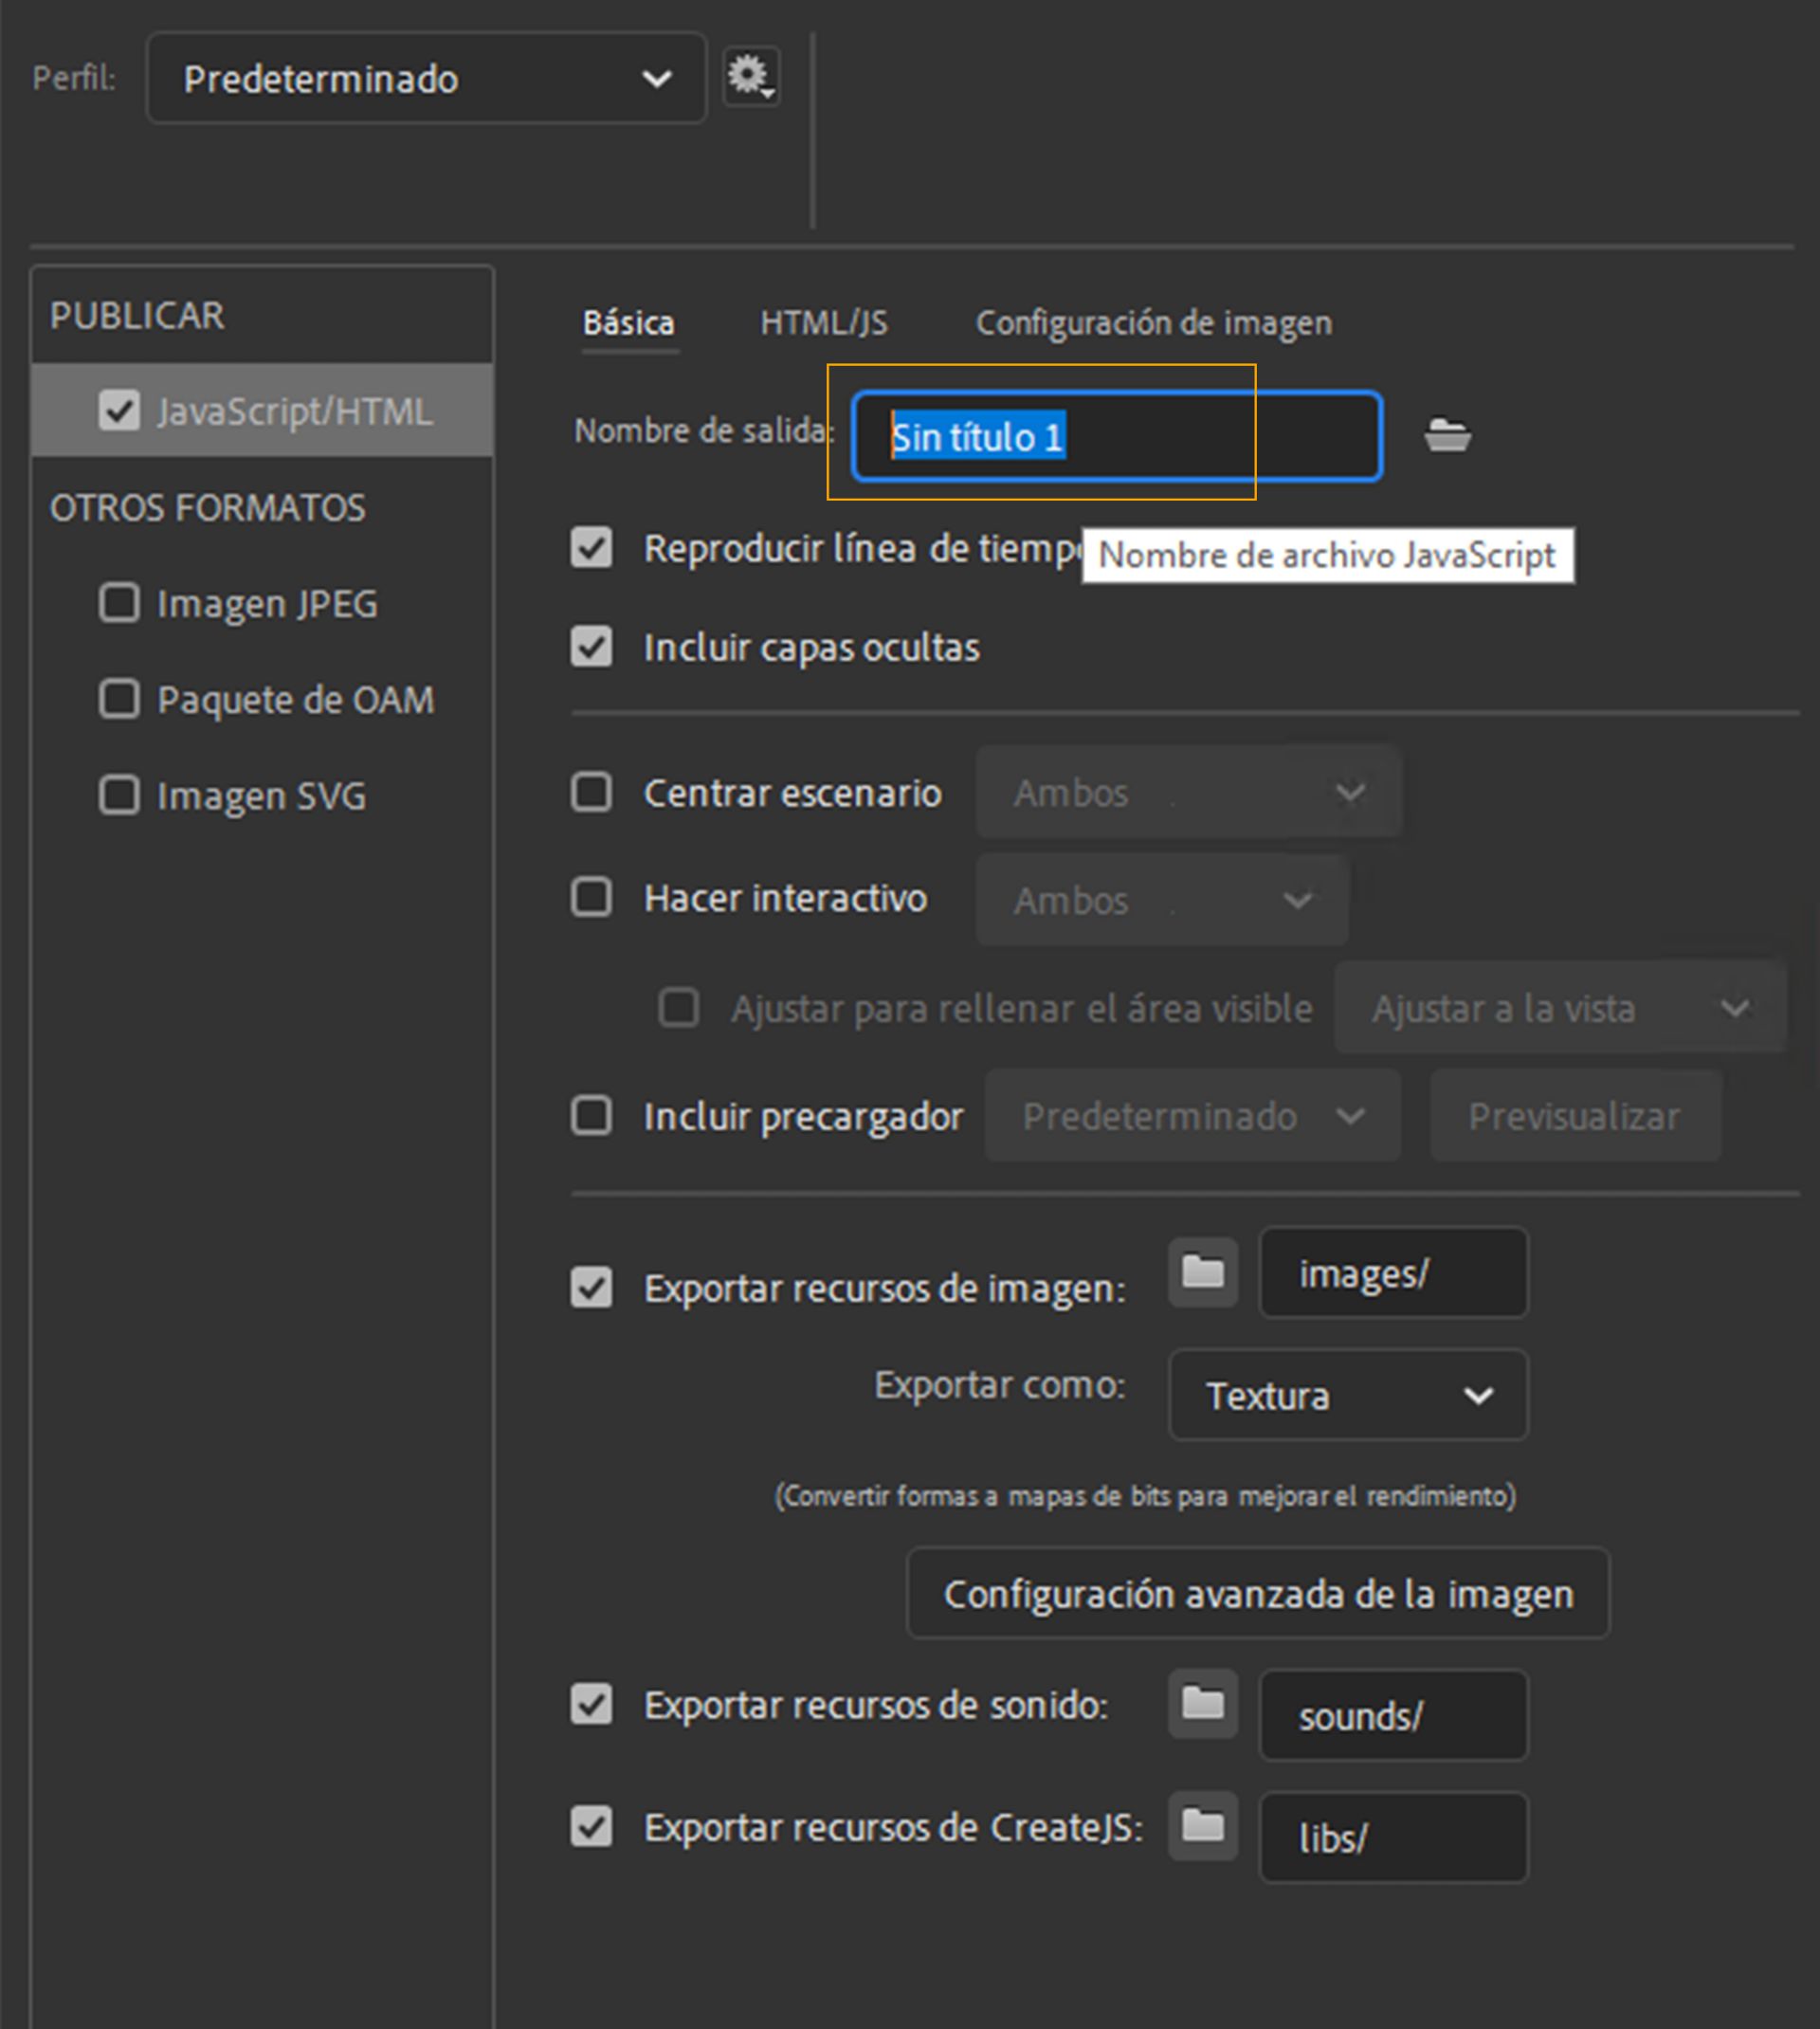
Task: Click folder icon next to sounds/ path
Action: click(x=1202, y=1704)
